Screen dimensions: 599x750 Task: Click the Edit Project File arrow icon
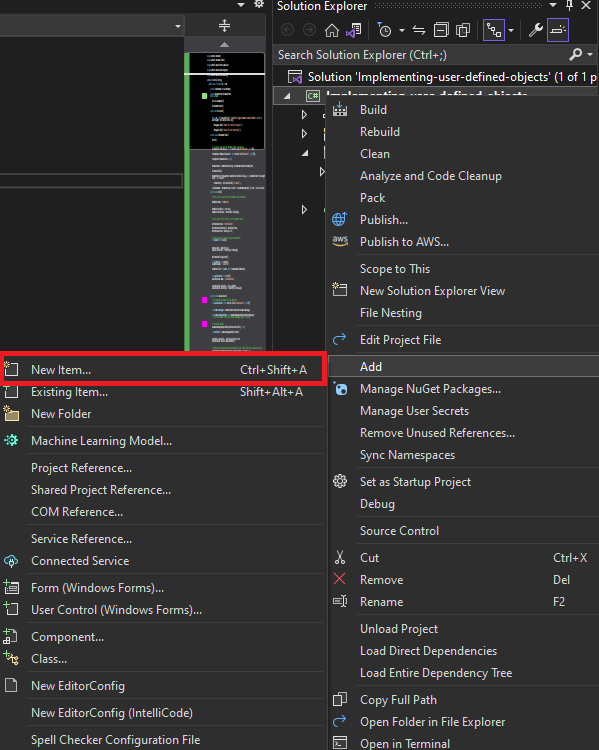pos(340,340)
